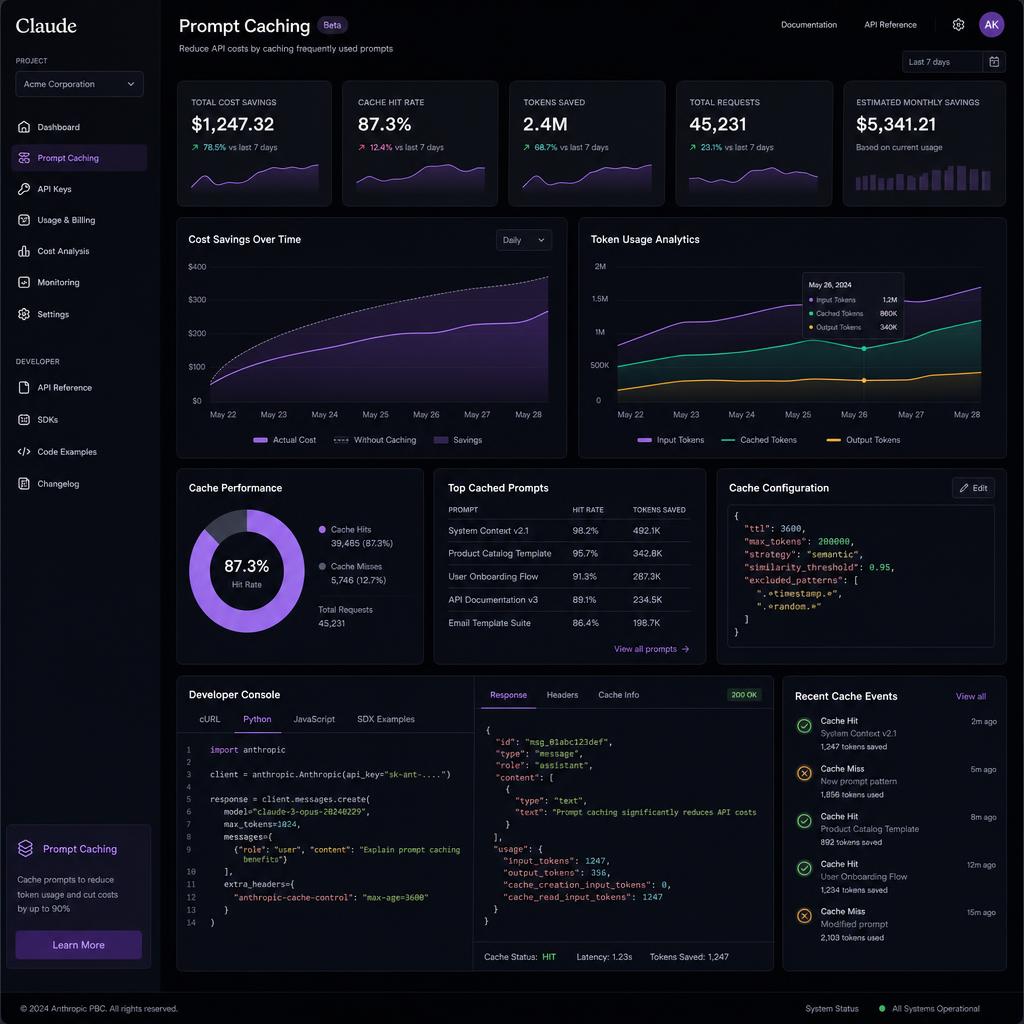Image resolution: width=1024 pixels, height=1024 pixels.
Task: Click the green All Systems Operational status dot
Action: point(882,1008)
